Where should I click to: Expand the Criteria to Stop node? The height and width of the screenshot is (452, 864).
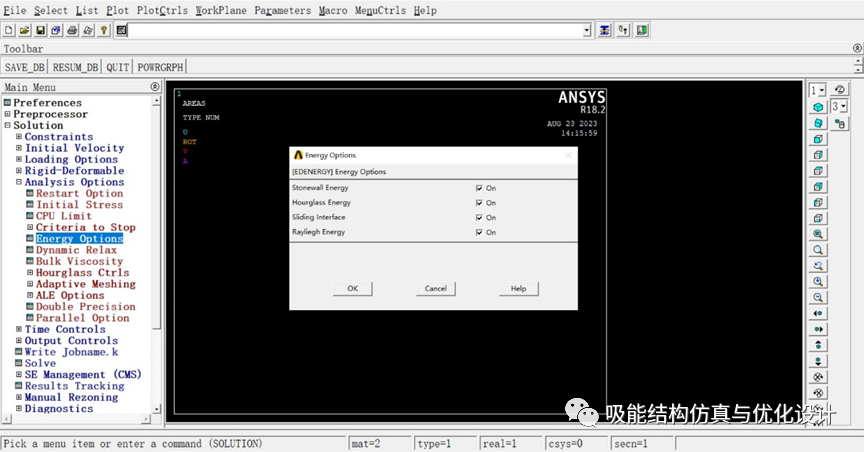click(30, 227)
